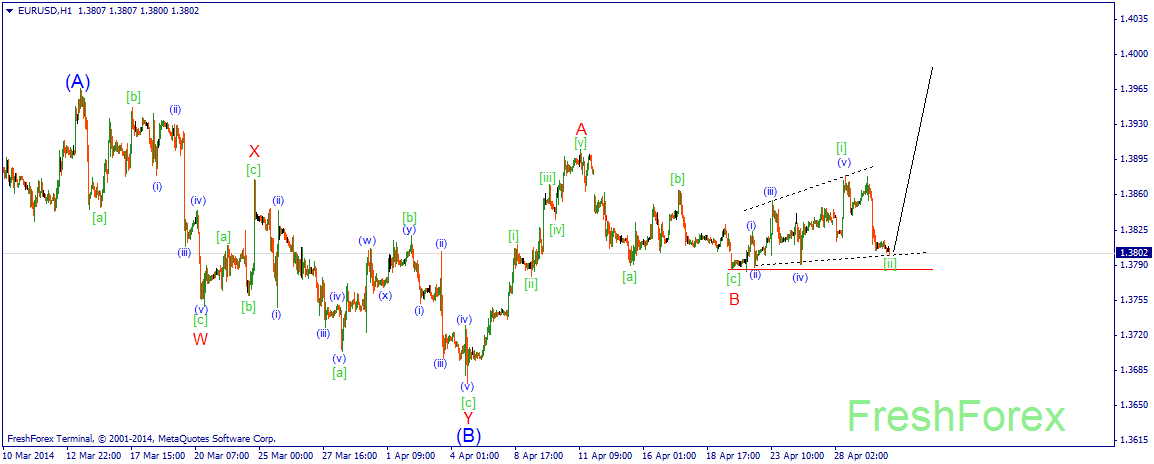Screen dimensions: 1154x464
Task: Click the 1.3860 price axis value
Action: pyautogui.click(x=1132, y=194)
